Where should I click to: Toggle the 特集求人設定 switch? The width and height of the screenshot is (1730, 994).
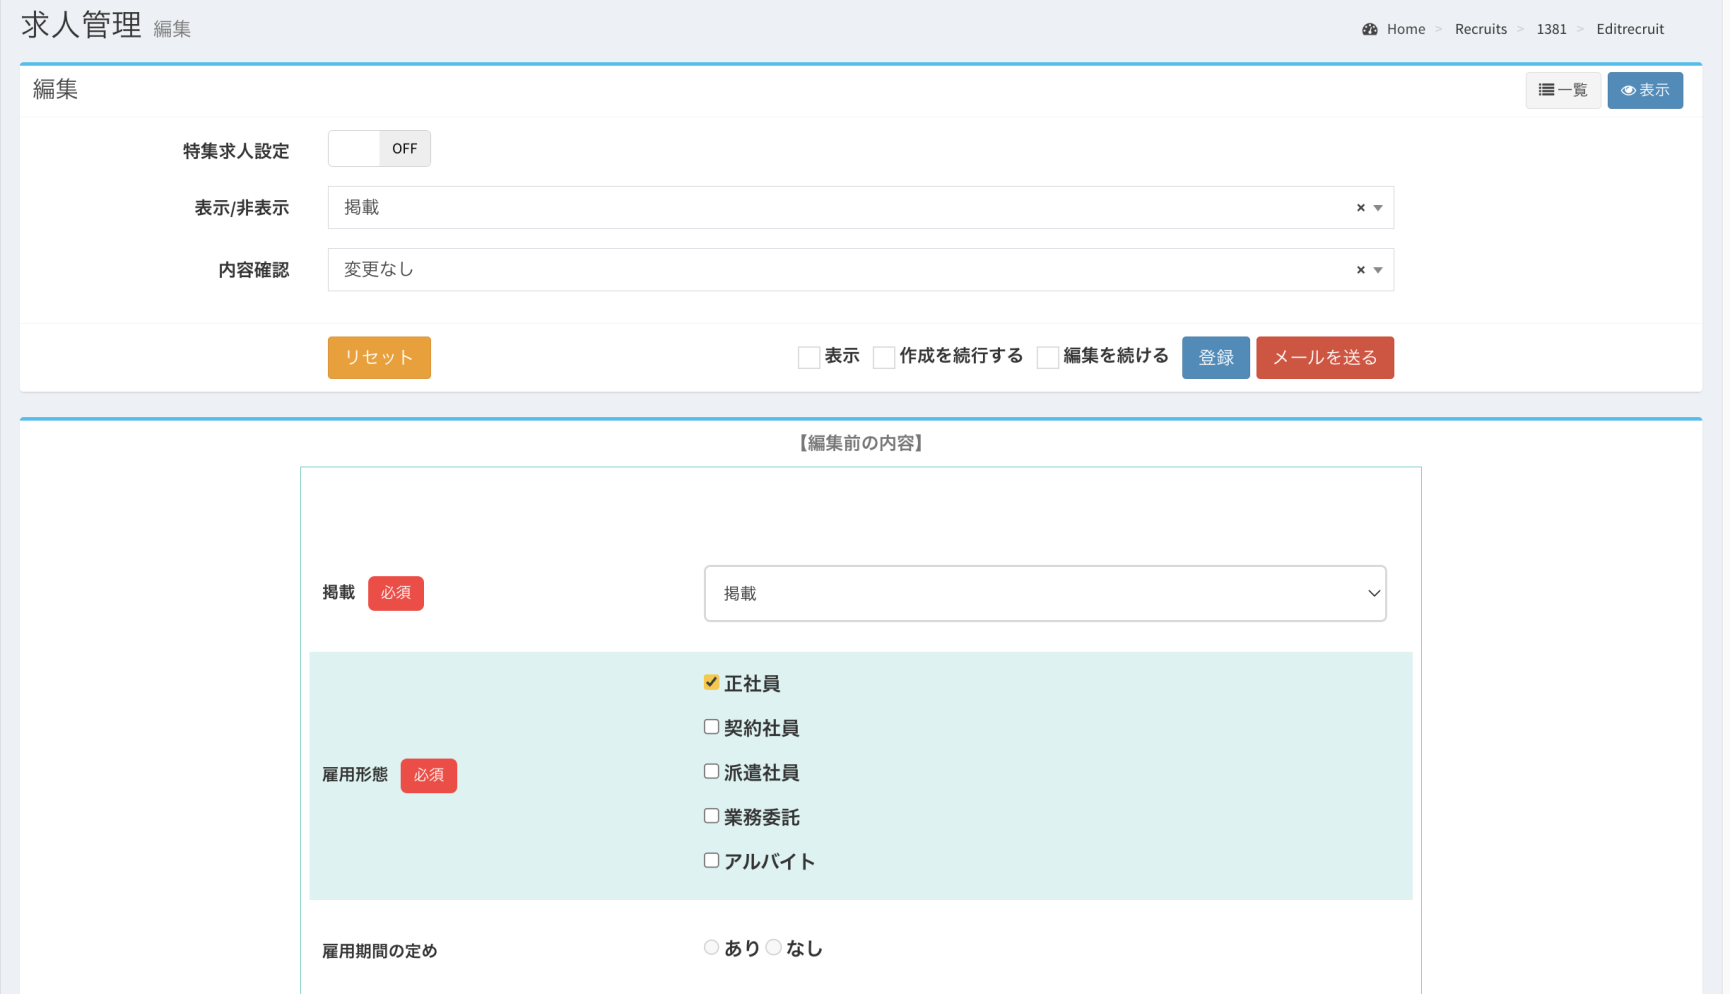[379, 149]
